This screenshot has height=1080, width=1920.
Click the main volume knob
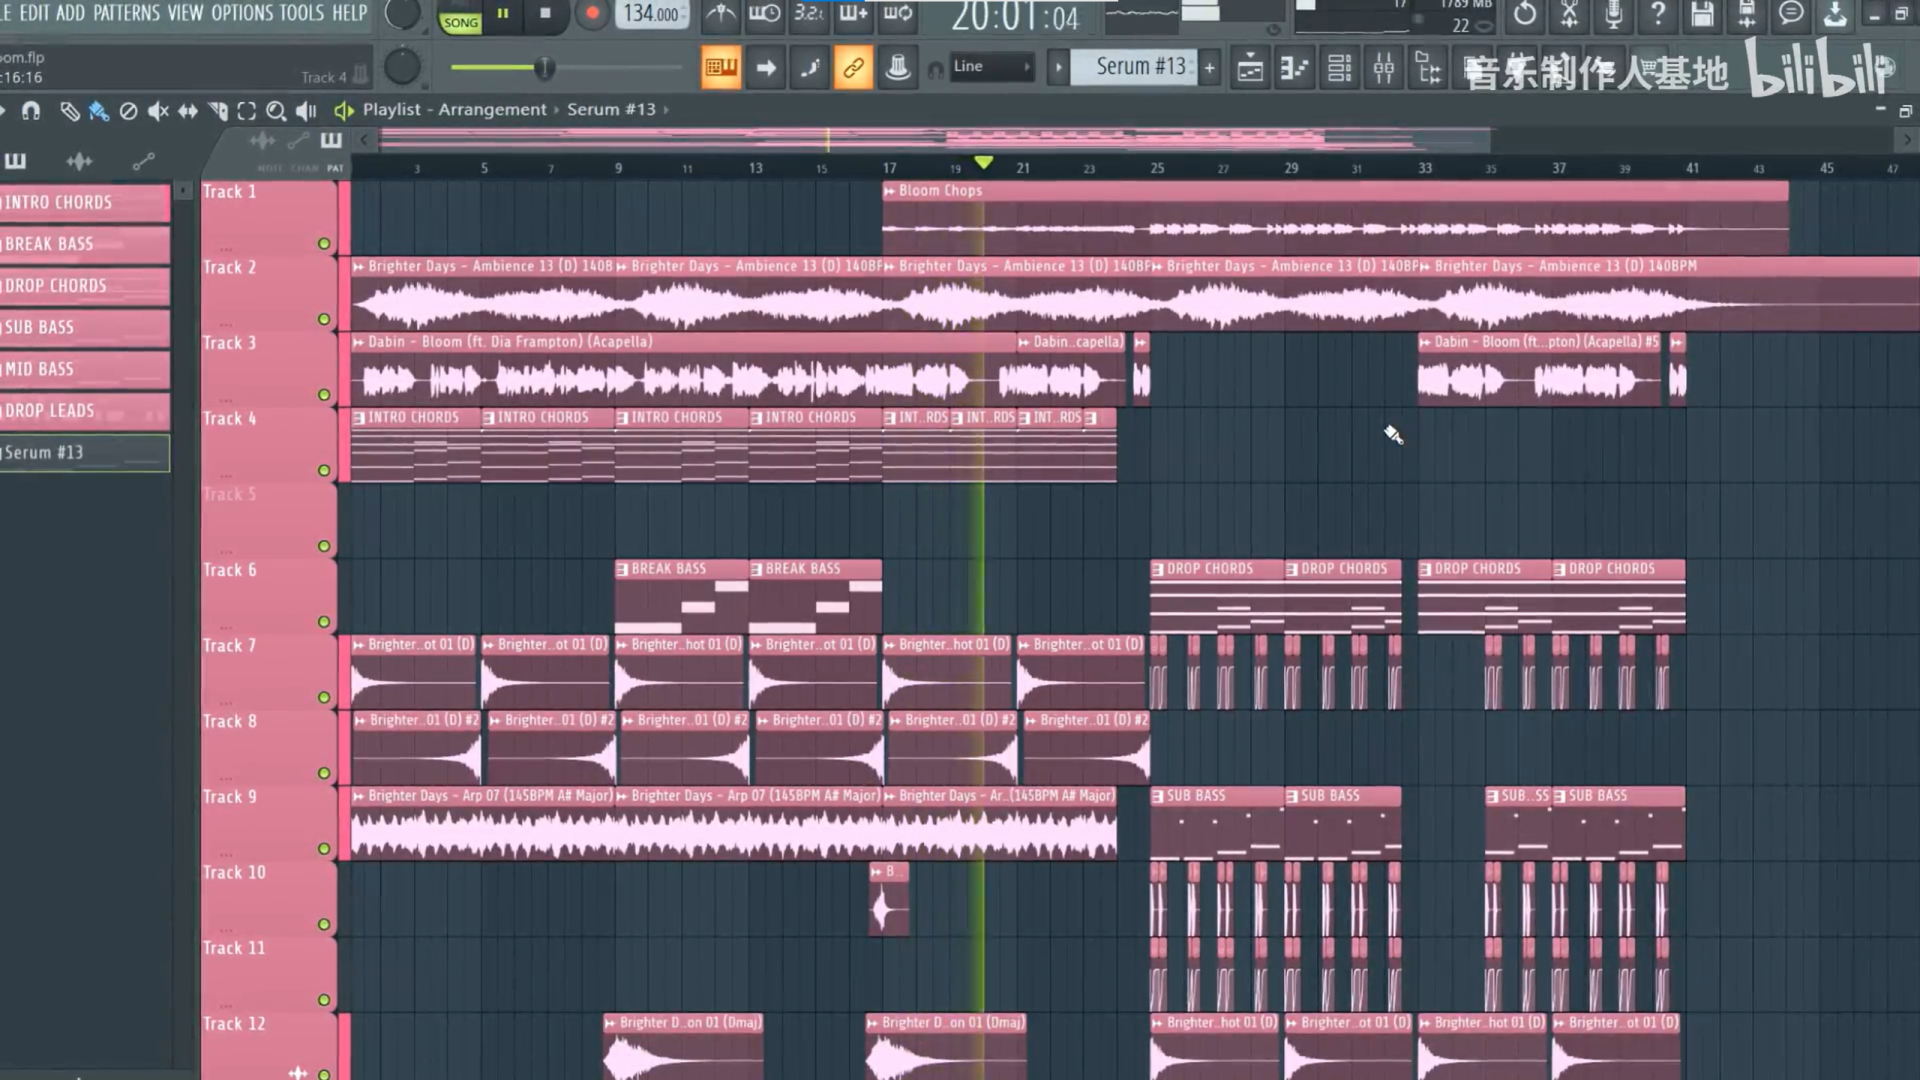(x=402, y=14)
